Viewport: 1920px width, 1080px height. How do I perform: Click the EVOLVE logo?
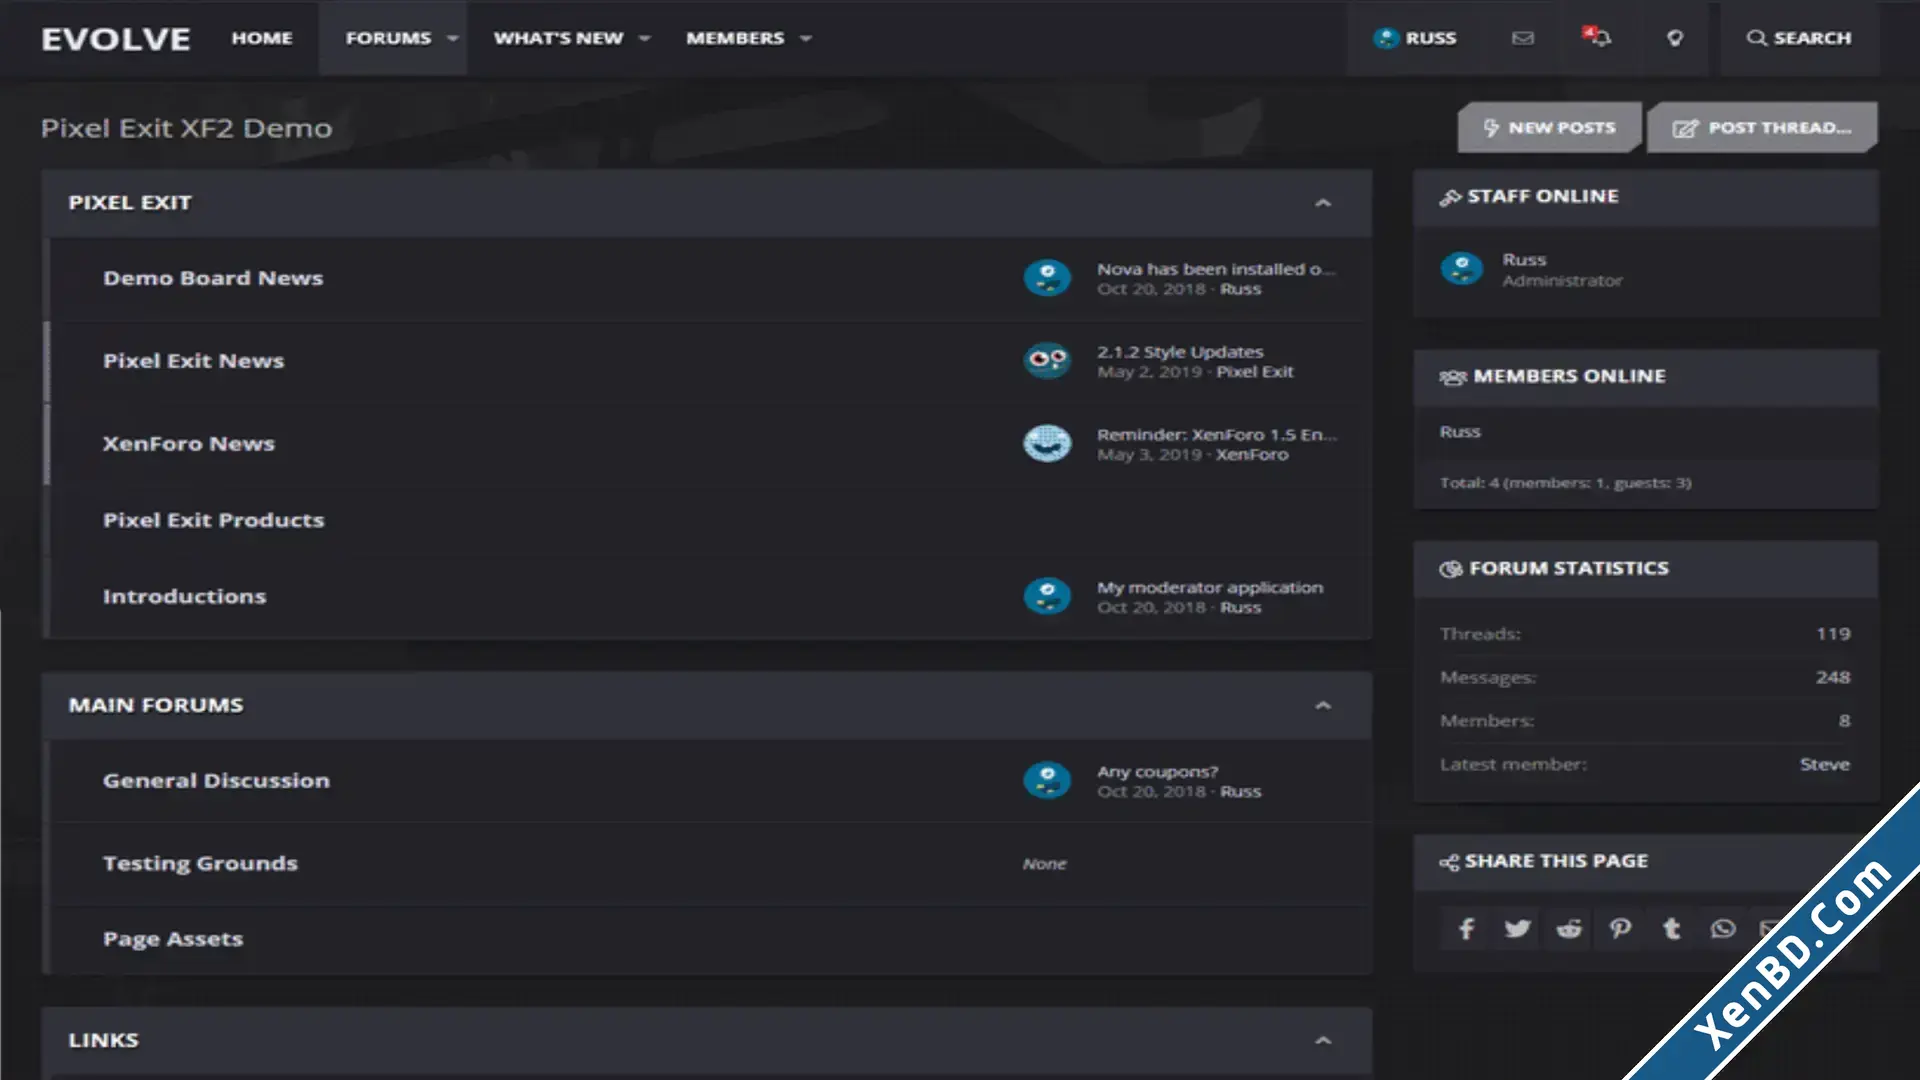pyautogui.click(x=116, y=39)
